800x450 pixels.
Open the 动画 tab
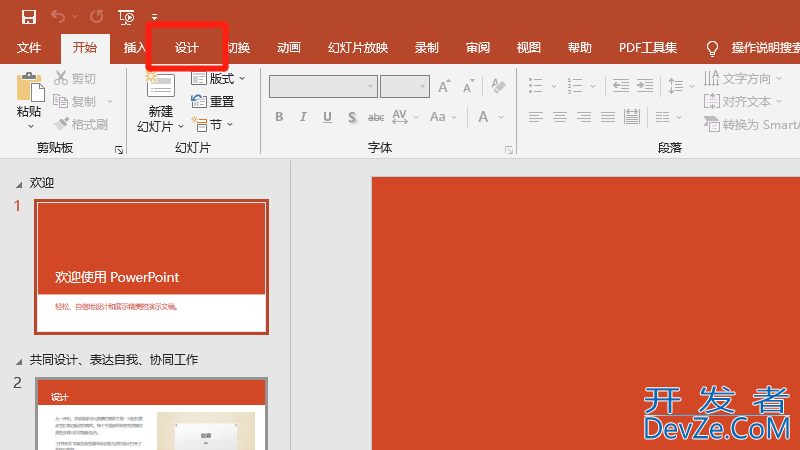click(289, 48)
